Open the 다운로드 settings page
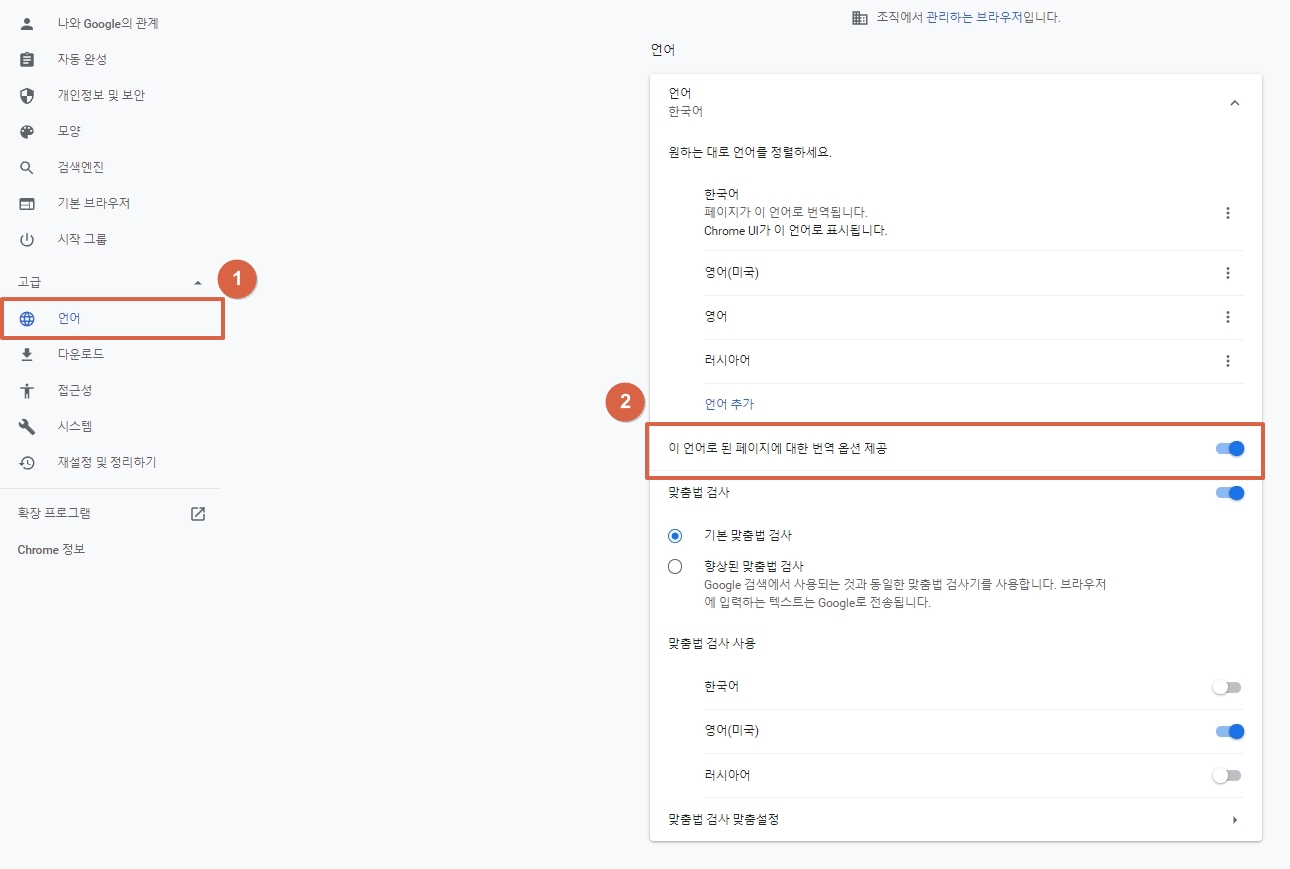This screenshot has width=1290, height=869. (81, 354)
